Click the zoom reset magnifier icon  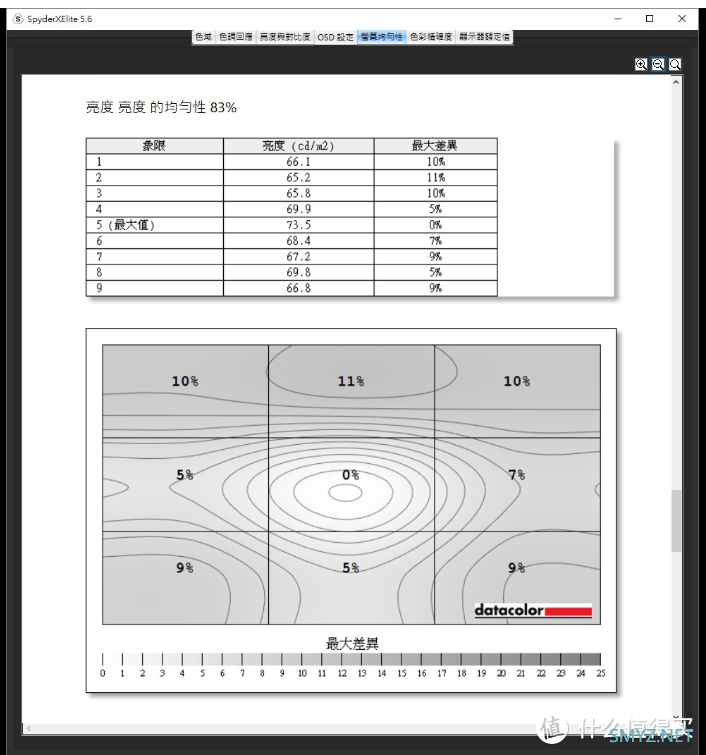675,64
